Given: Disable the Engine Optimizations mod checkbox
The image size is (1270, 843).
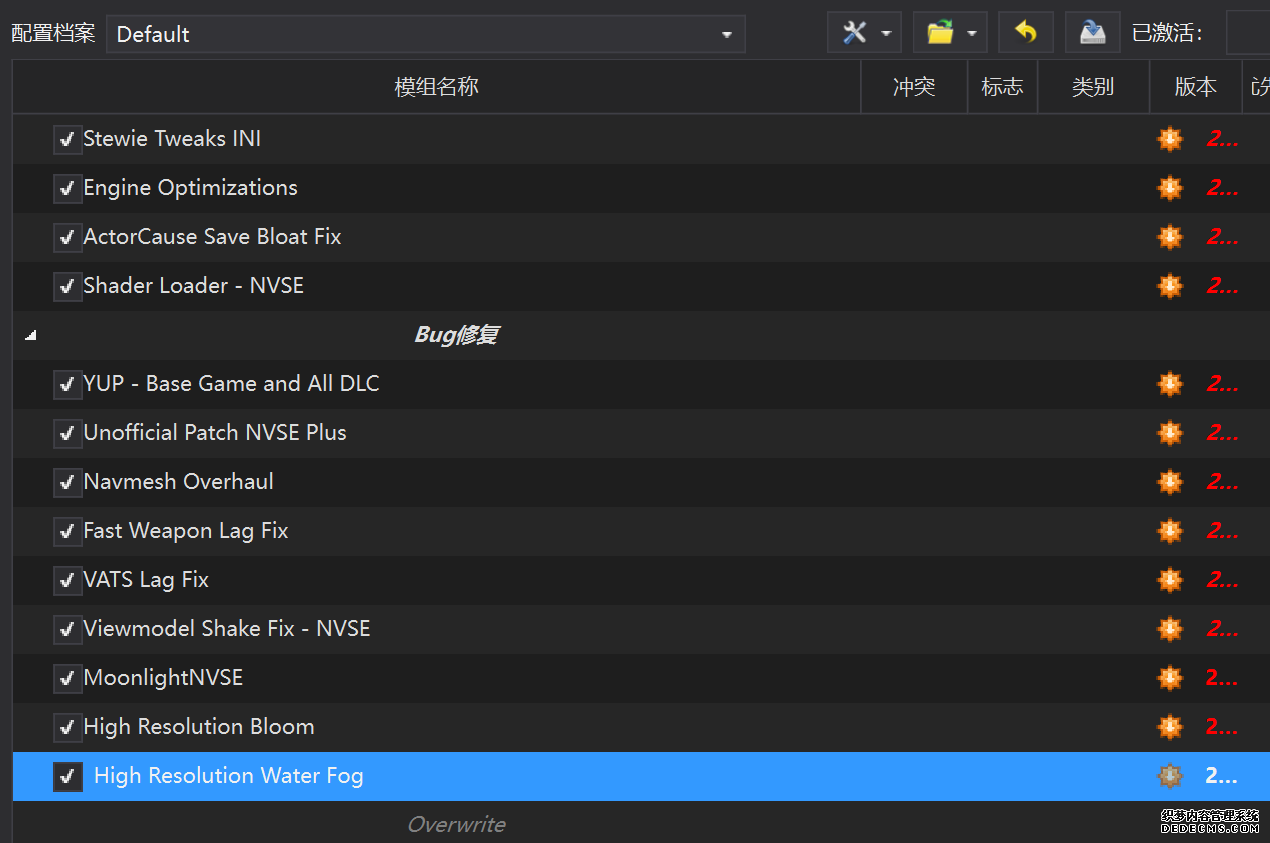Looking at the screenshot, I should pyautogui.click(x=67, y=188).
